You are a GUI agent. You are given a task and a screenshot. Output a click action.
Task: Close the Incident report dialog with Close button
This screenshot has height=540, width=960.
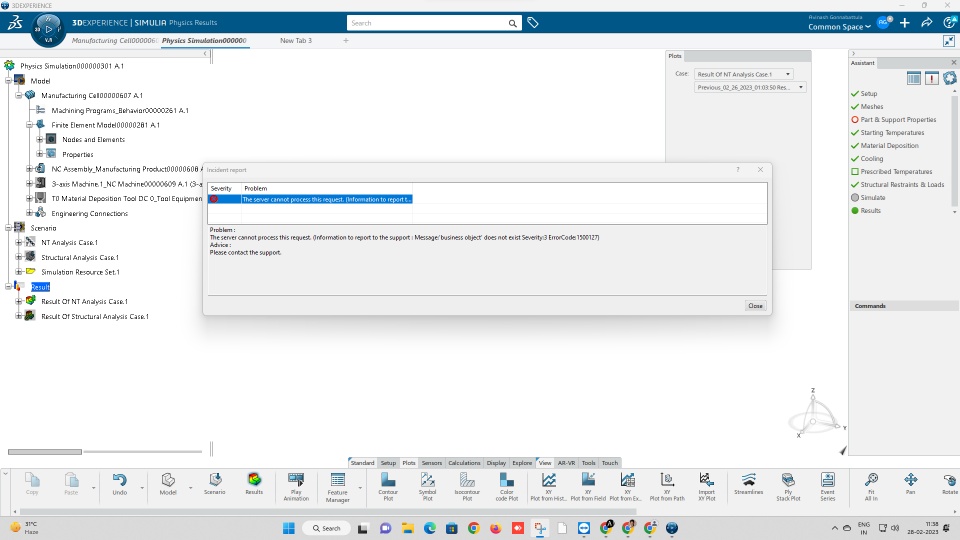pos(756,306)
